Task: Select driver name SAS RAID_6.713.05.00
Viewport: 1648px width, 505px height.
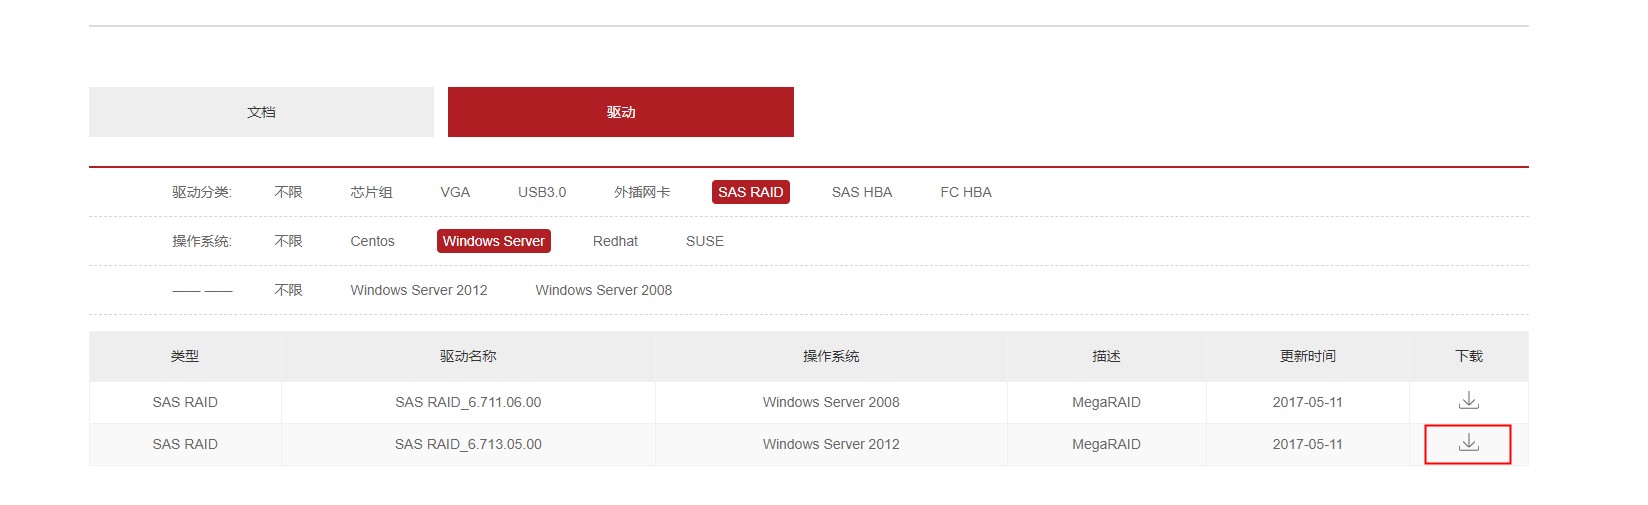Action: [468, 444]
